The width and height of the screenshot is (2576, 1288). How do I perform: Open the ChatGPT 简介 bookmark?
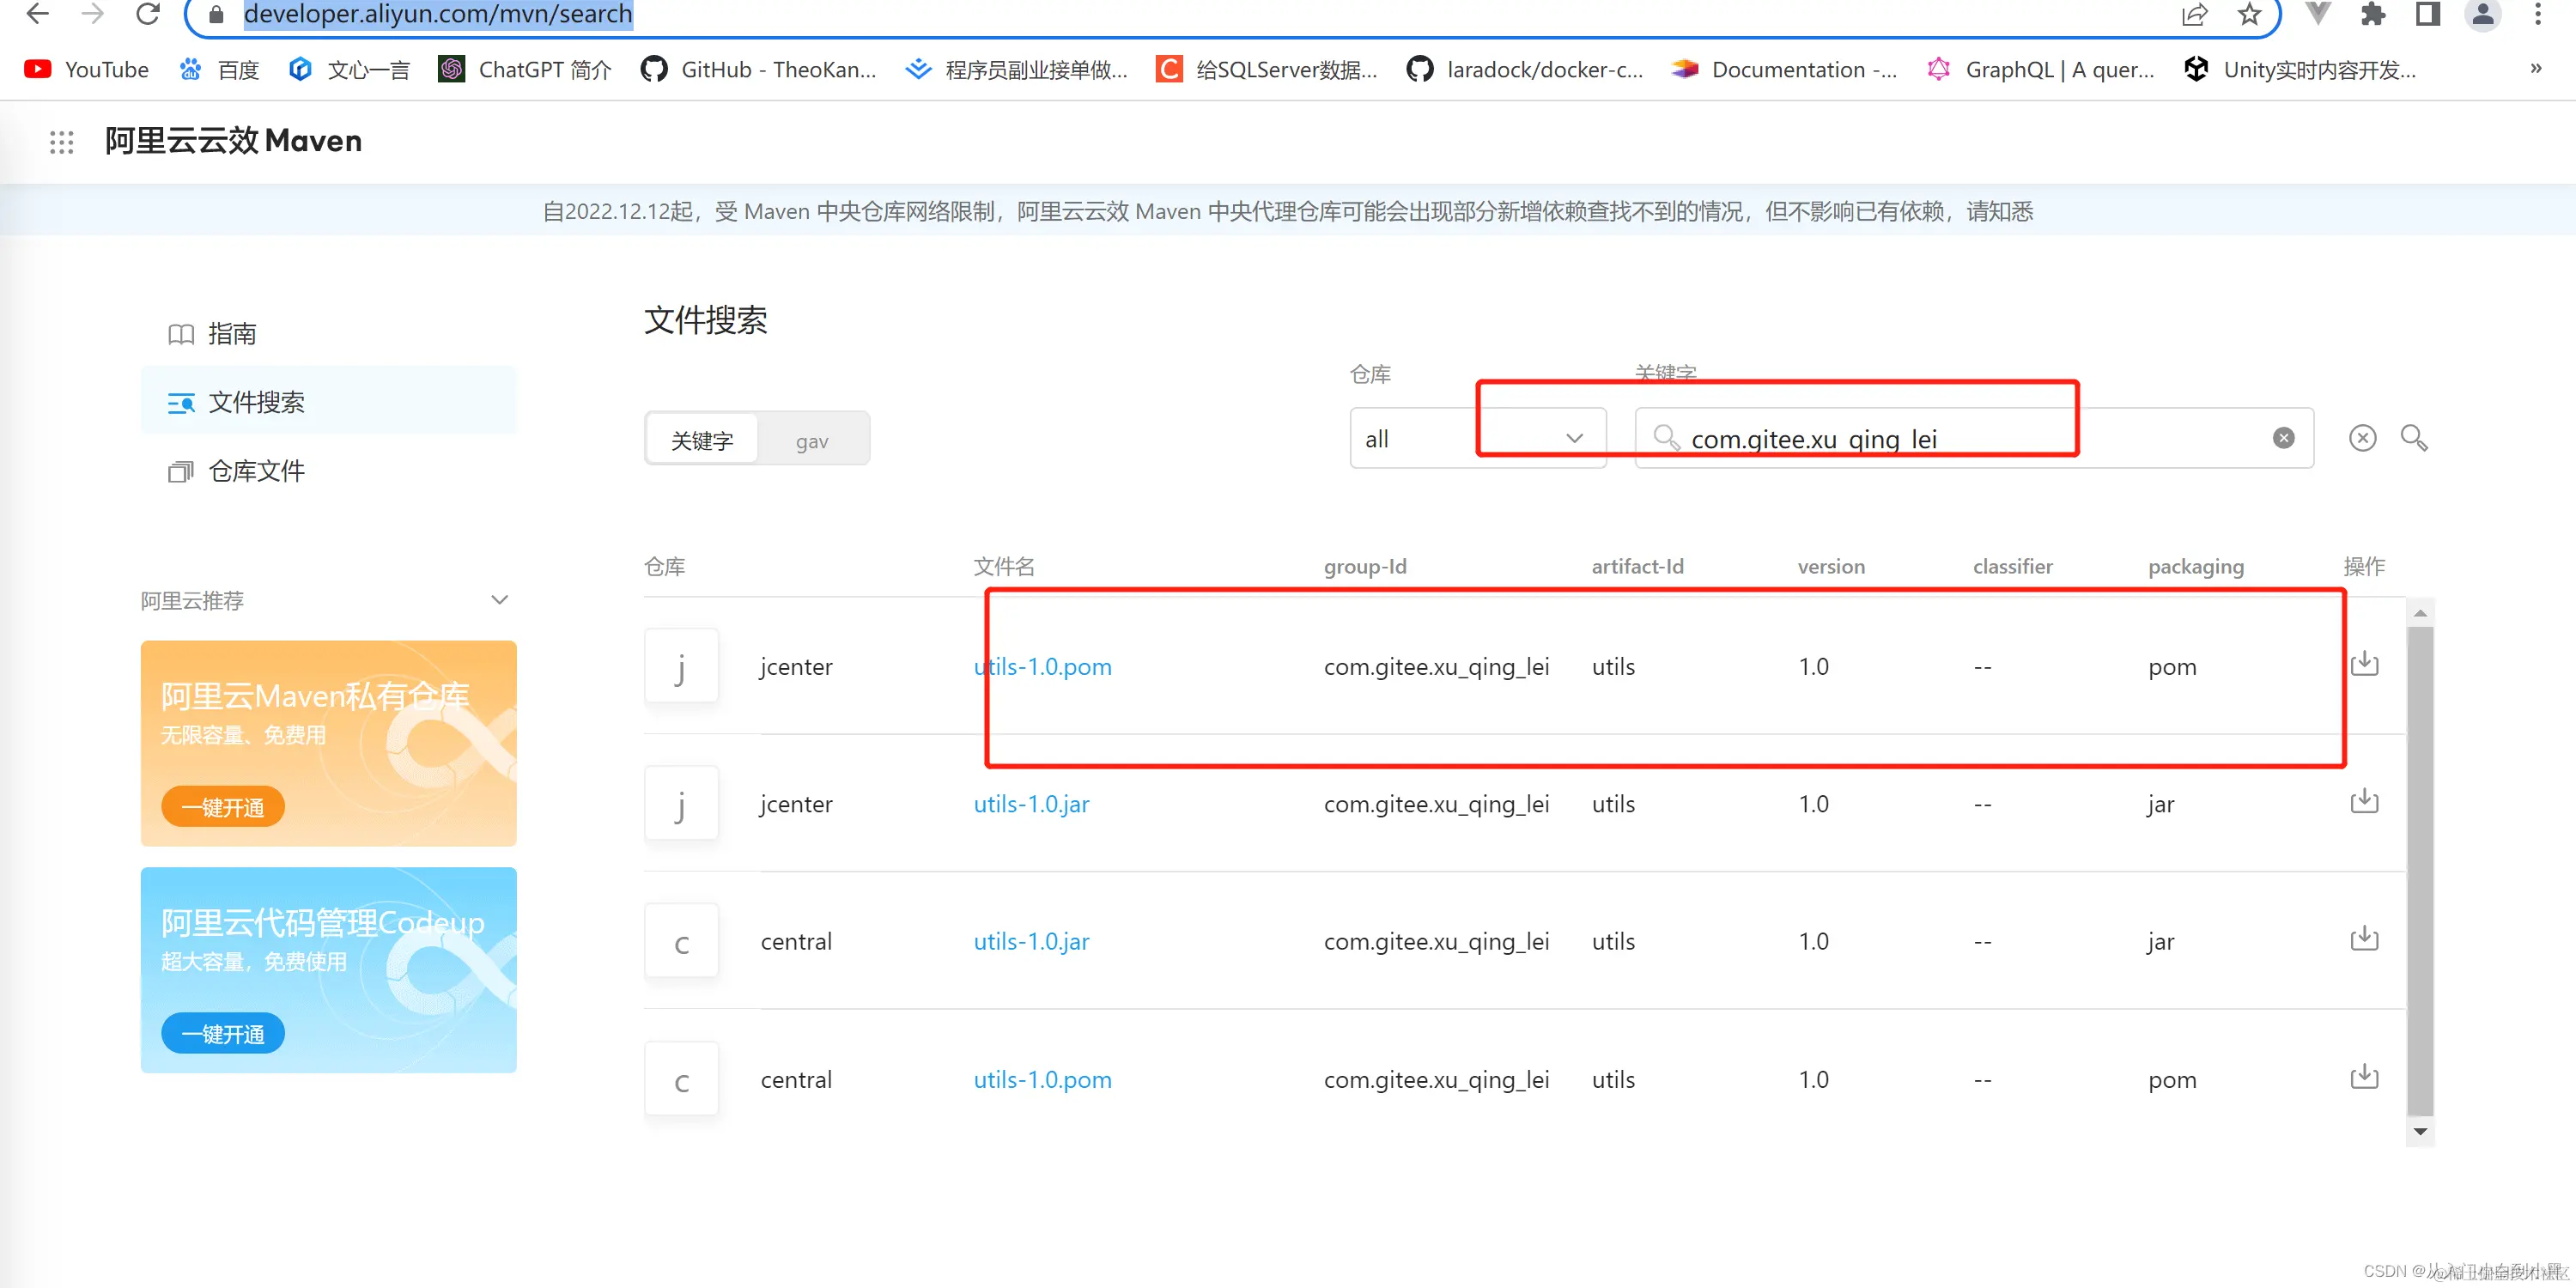click(525, 69)
